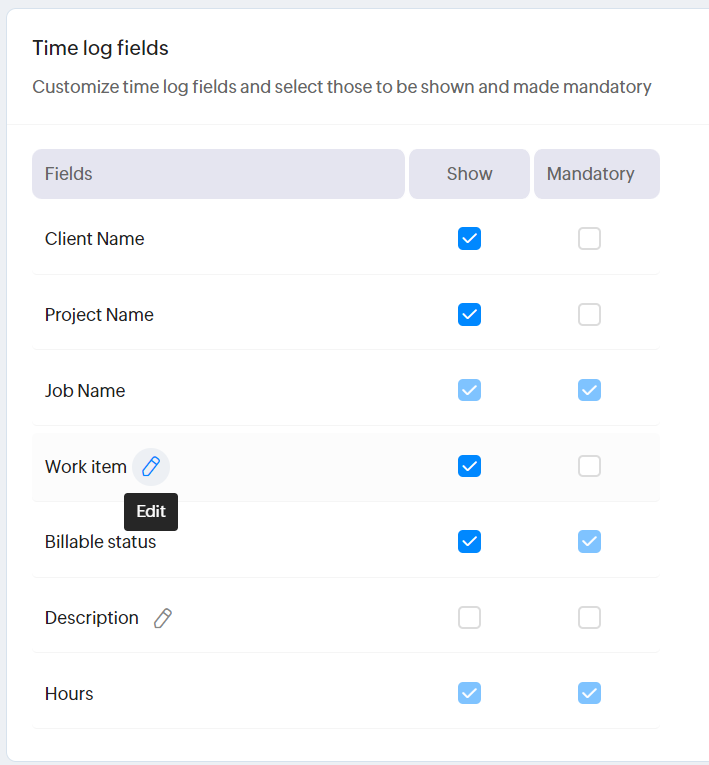Viewport: 709px width, 765px height.
Task: Select the Client Name field row label
Action: [x=94, y=239]
